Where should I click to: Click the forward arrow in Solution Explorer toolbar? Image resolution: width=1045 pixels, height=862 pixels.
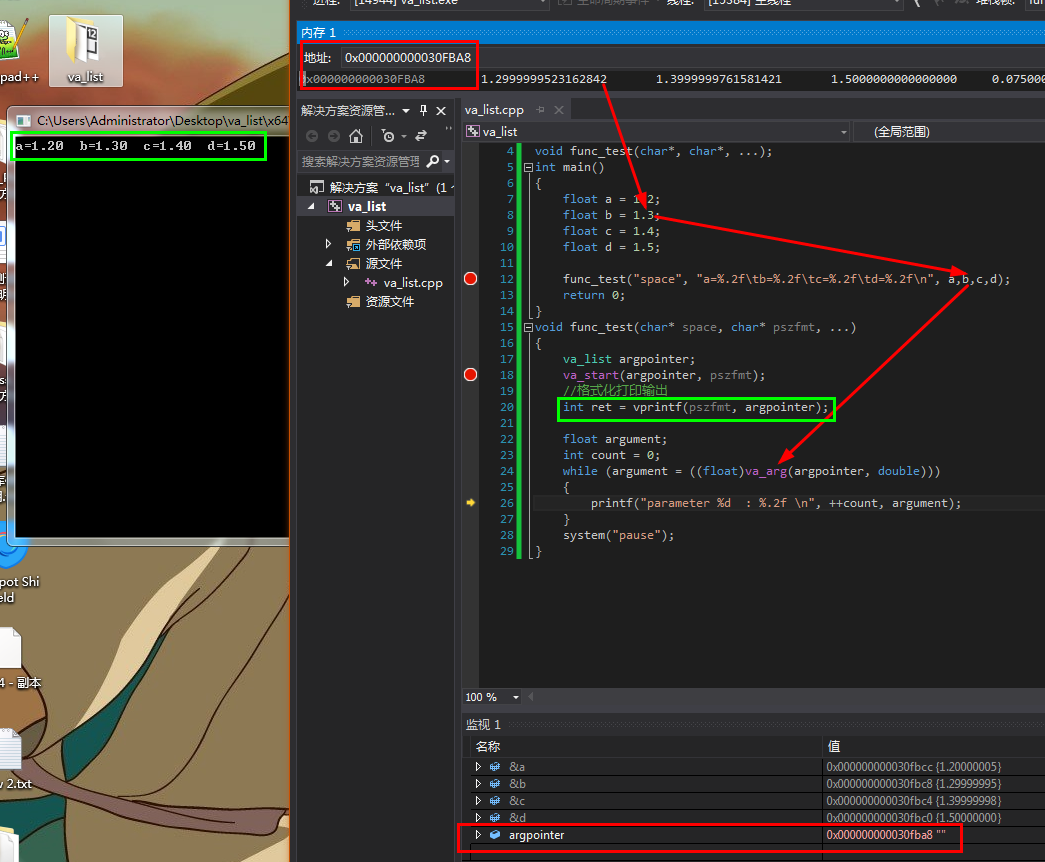[x=334, y=136]
